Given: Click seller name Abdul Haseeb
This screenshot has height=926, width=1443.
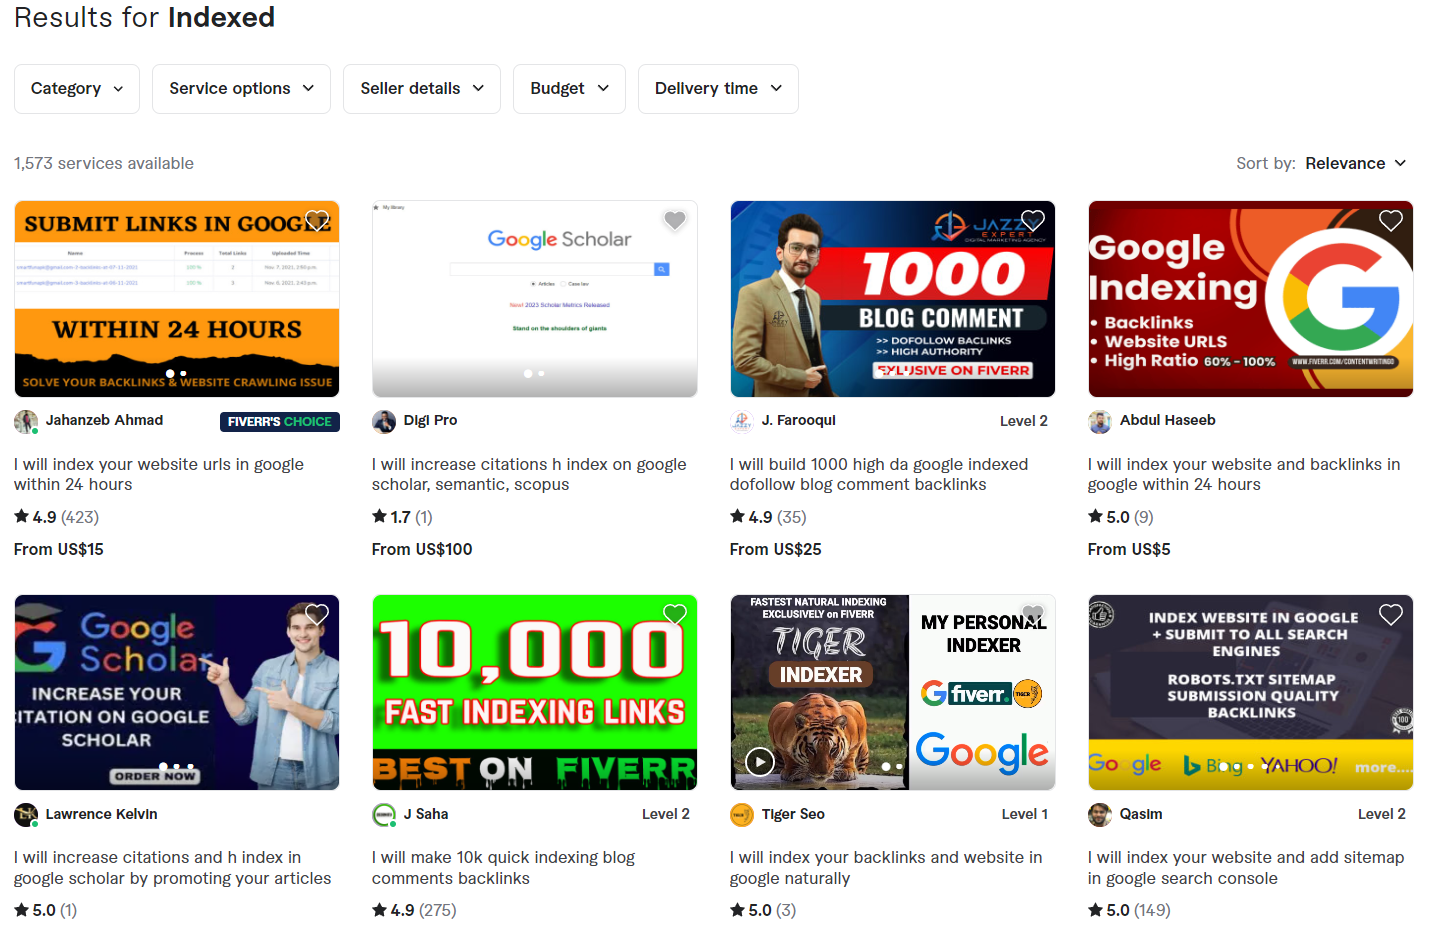Looking at the screenshot, I should coord(1167,420).
